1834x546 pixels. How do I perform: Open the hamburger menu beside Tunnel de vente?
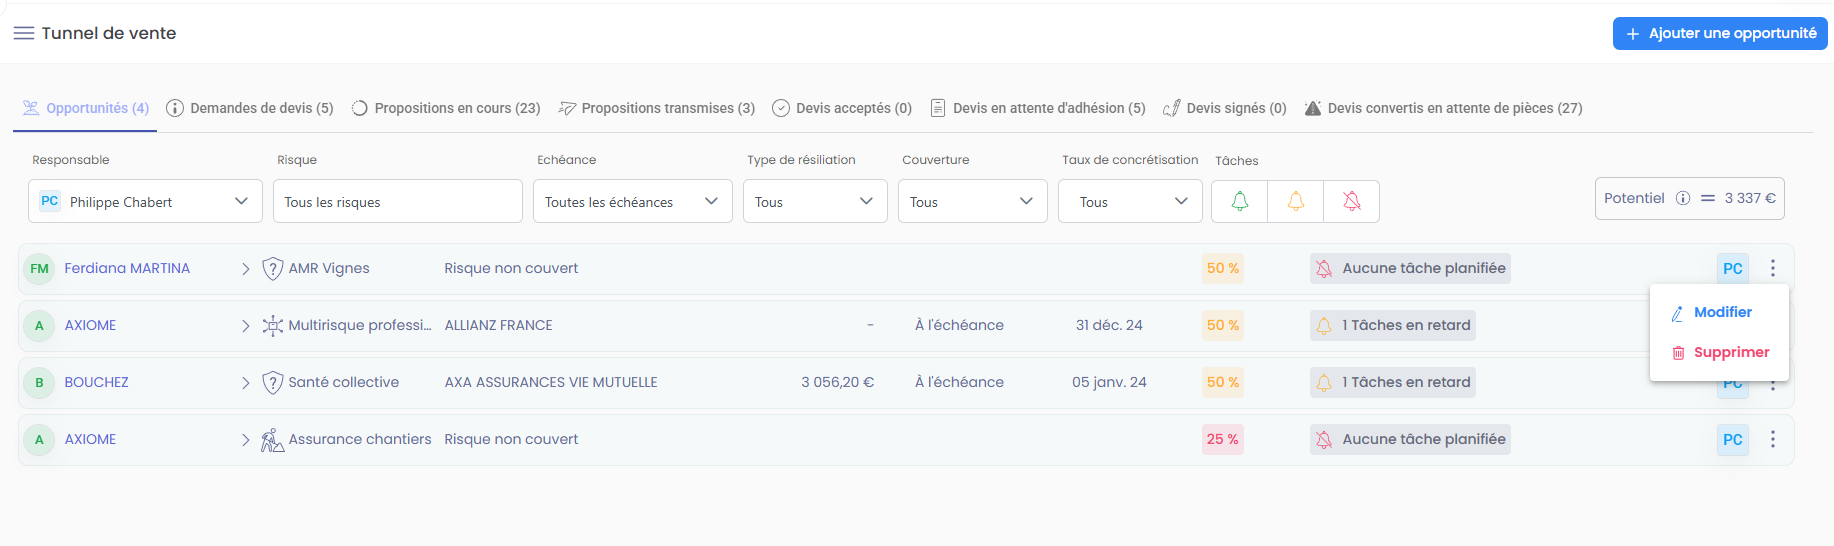24,33
